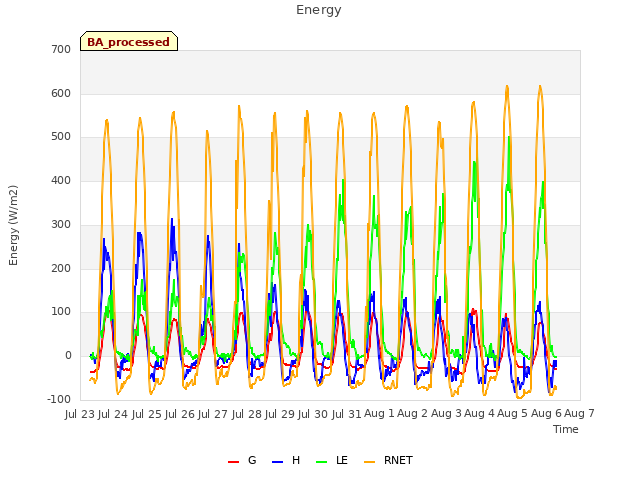Screen dimensions: 640x480
Task: Toggle the RNET series legend entry
Action: click(x=388, y=460)
